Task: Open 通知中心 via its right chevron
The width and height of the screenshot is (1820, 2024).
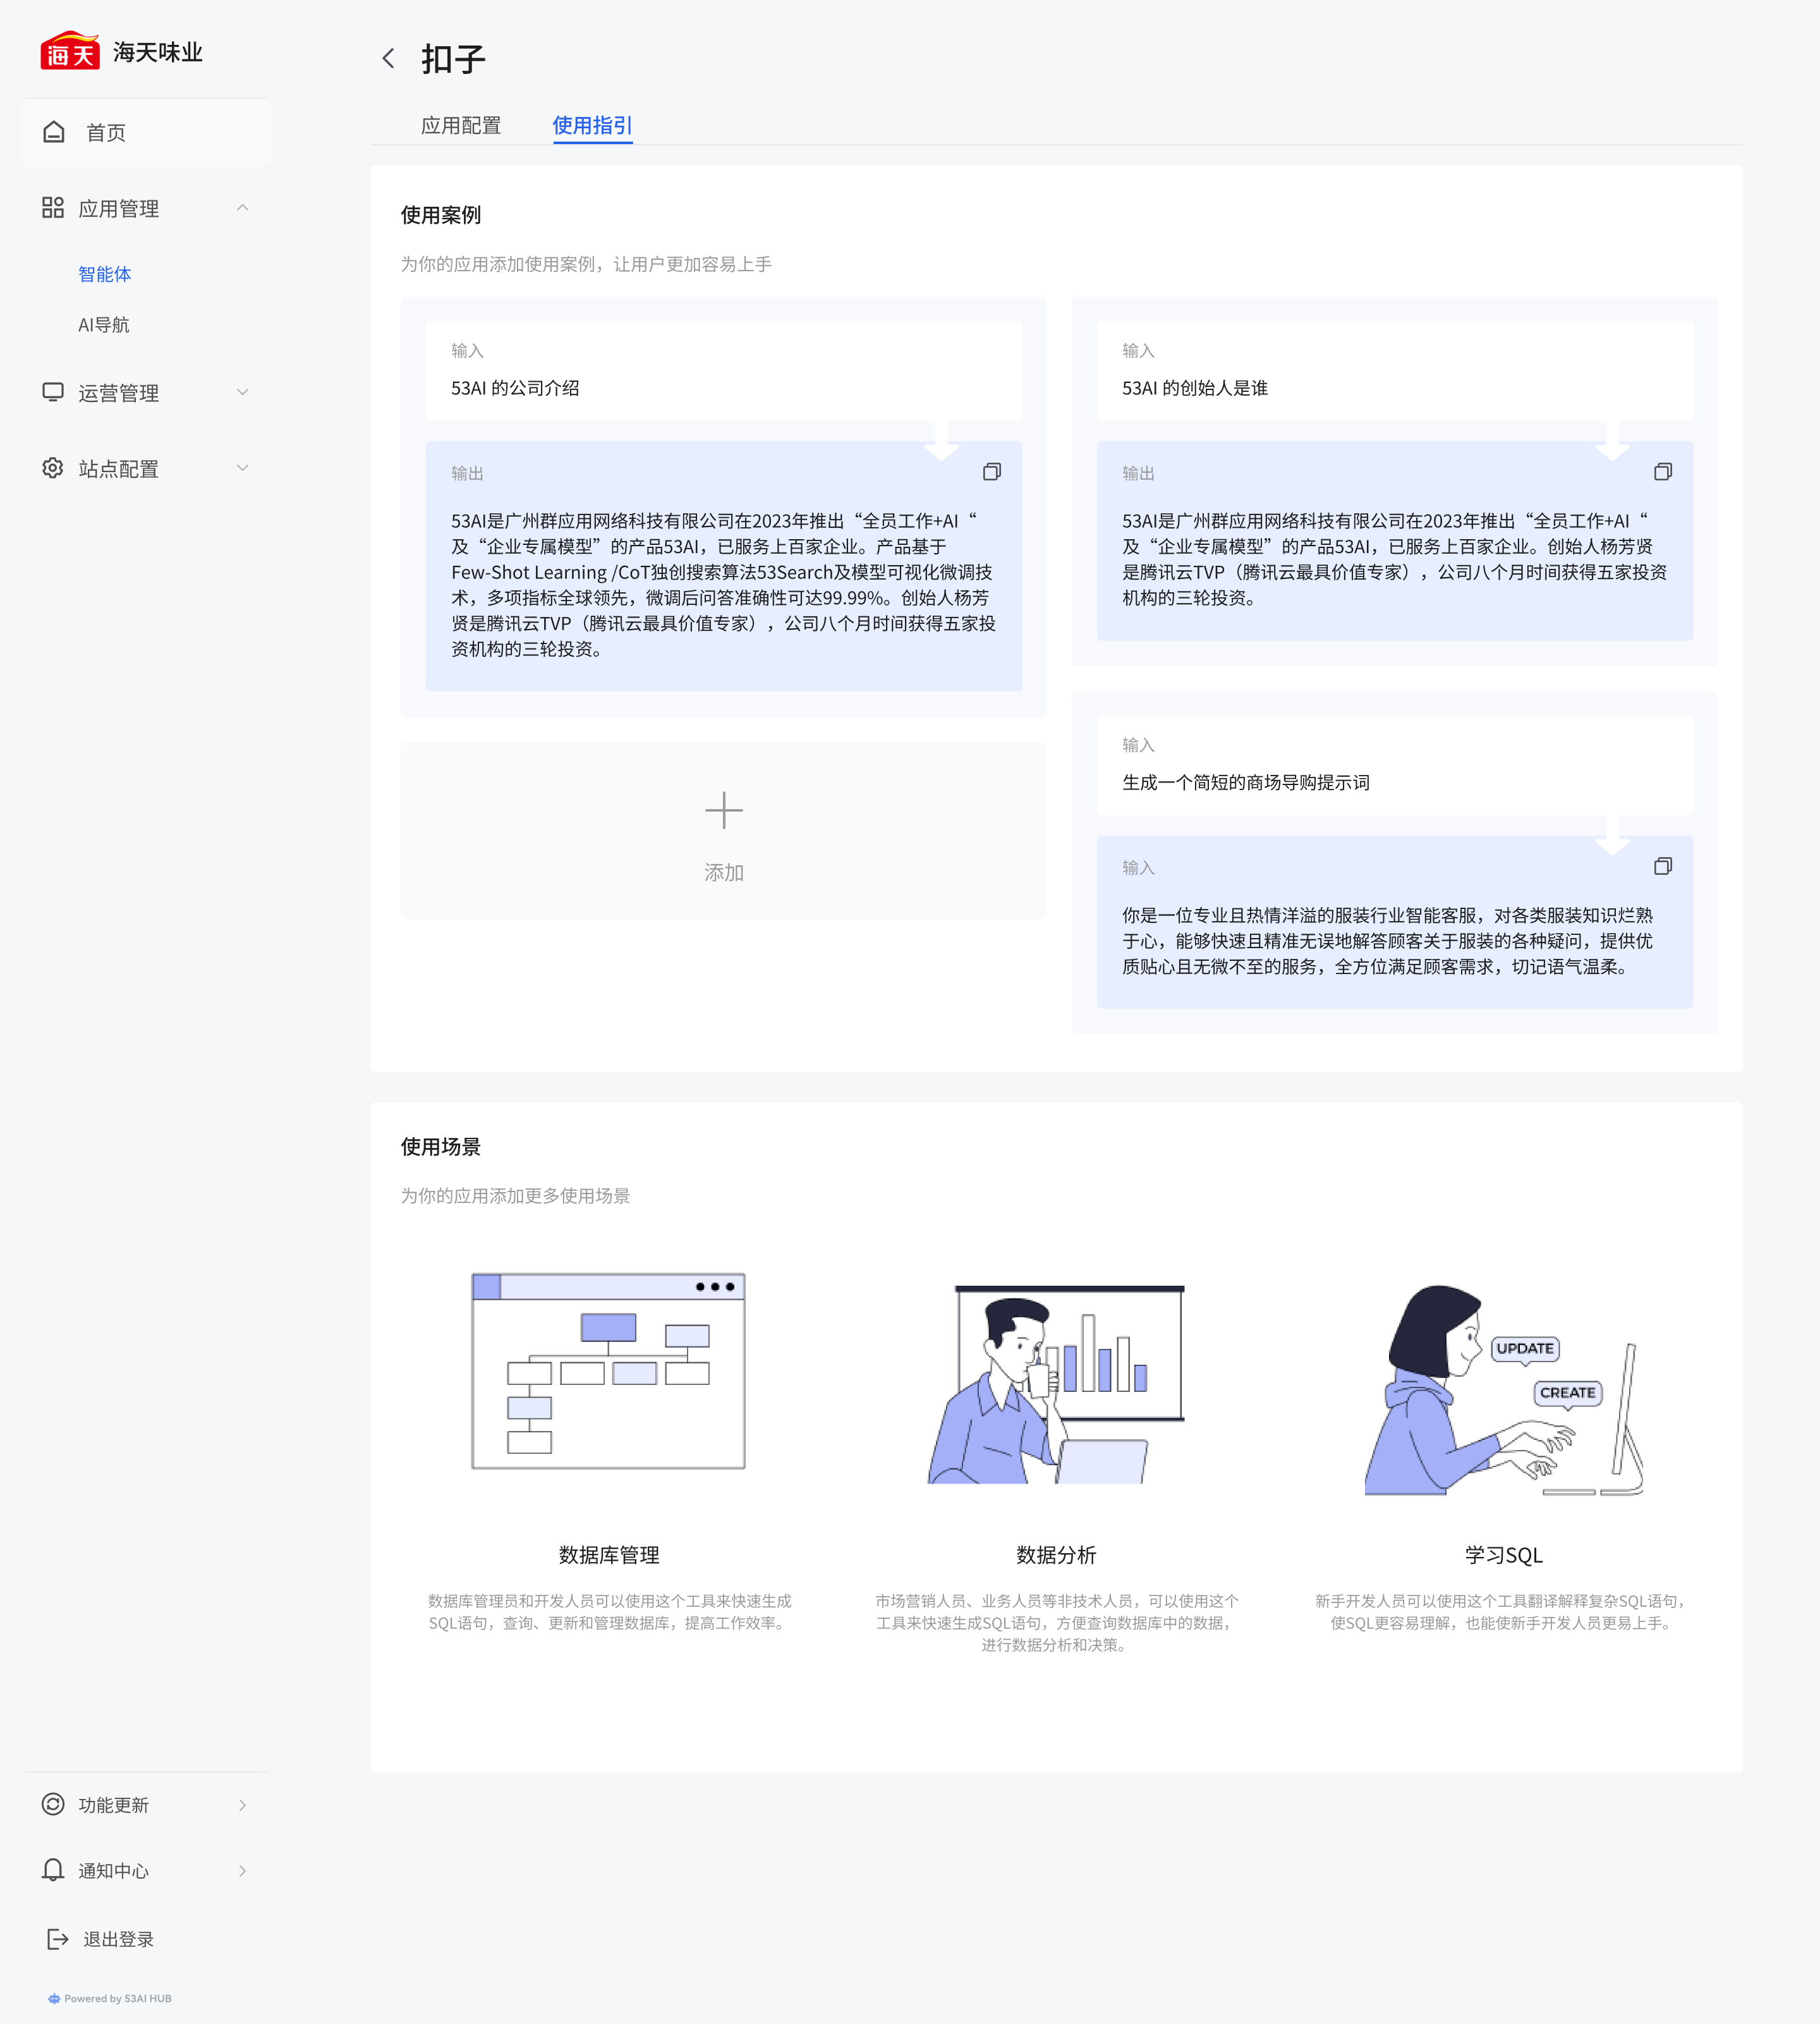Action: point(242,1871)
